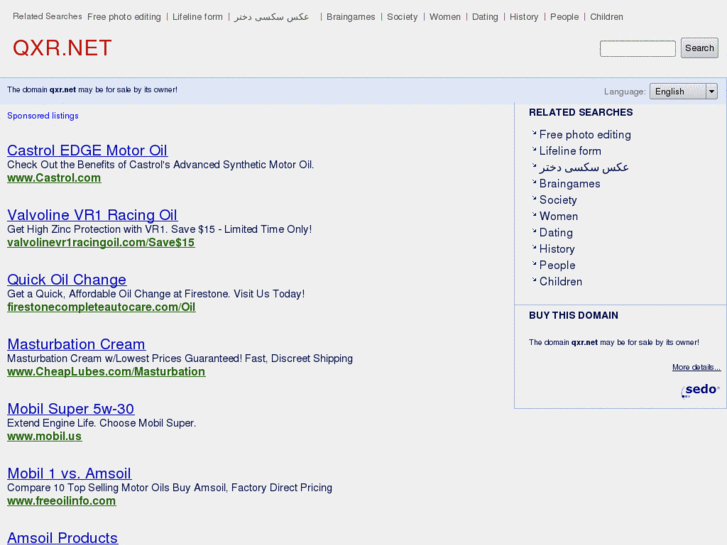Select Dating in sidebar list

pyautogui.click(x=555, y=232)
